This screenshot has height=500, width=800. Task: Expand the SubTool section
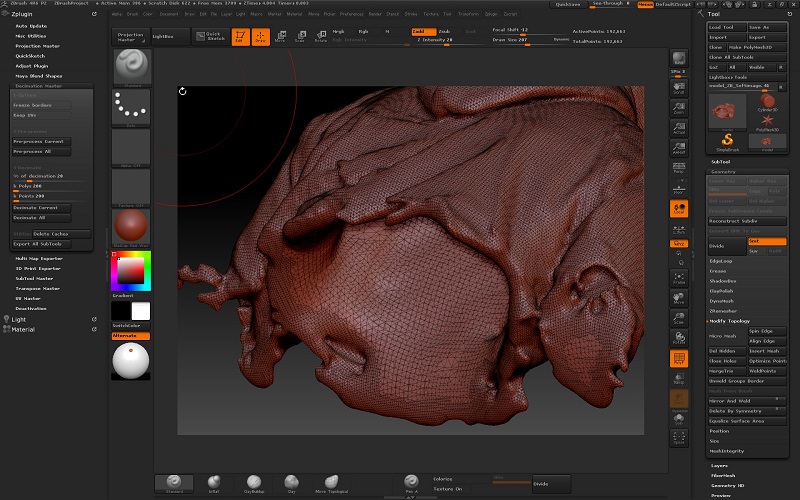[x=721, y=160]
